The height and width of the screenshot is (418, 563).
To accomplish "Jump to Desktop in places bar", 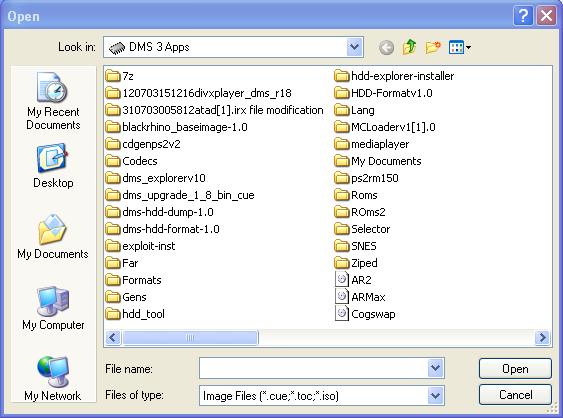I will click(53, 166).
